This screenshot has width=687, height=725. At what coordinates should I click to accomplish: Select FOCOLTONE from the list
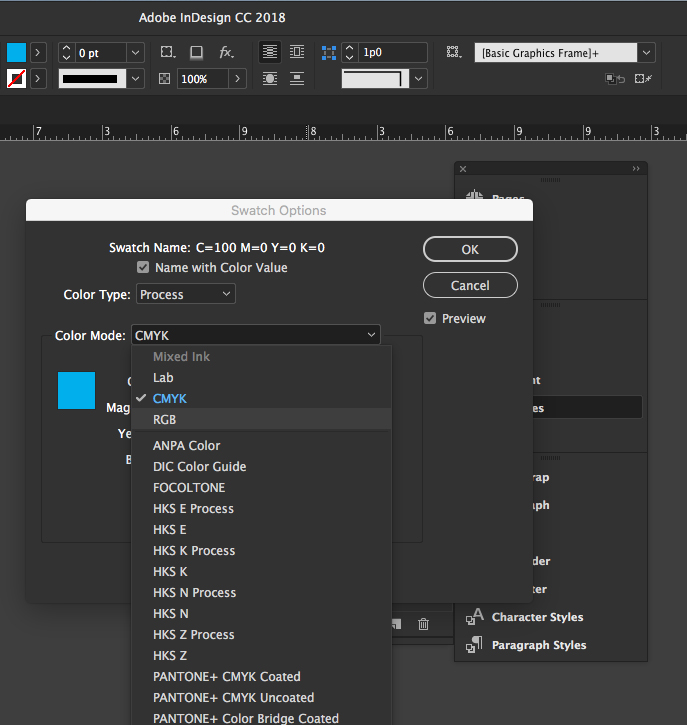(x=262, y=487)
